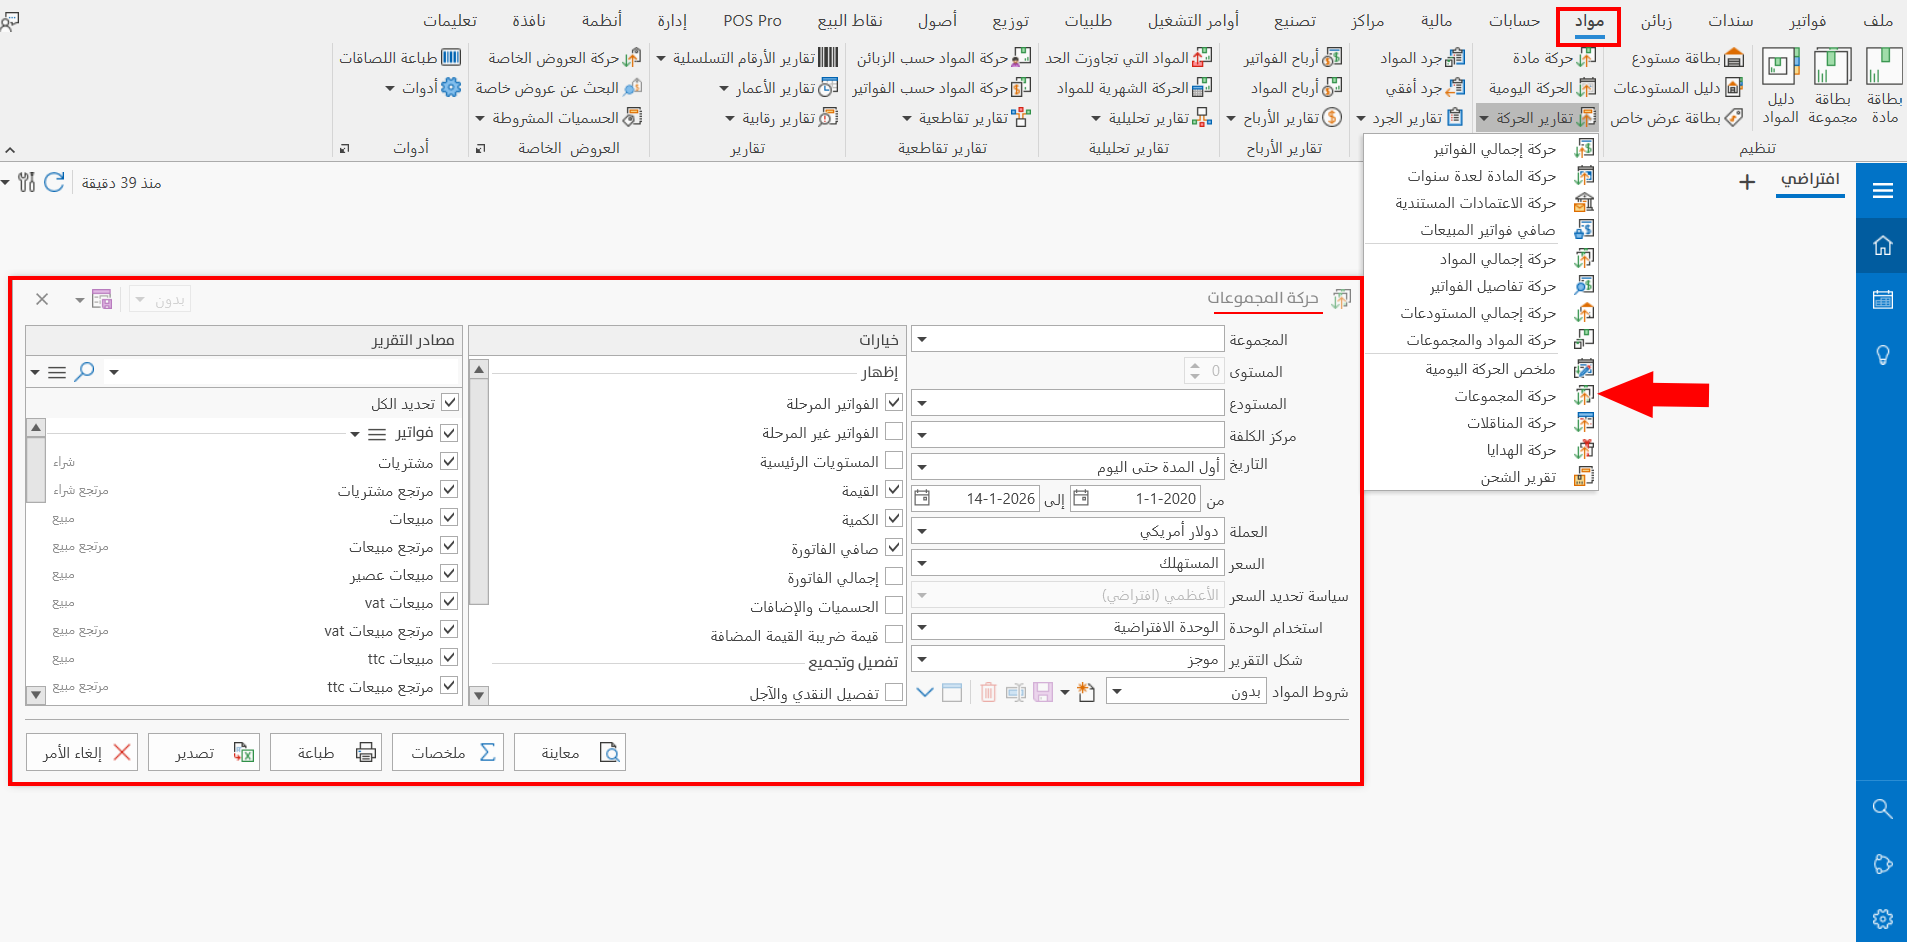
Task: Uncheck the الفواتير المرحلة checkbox
Action: 895,403
